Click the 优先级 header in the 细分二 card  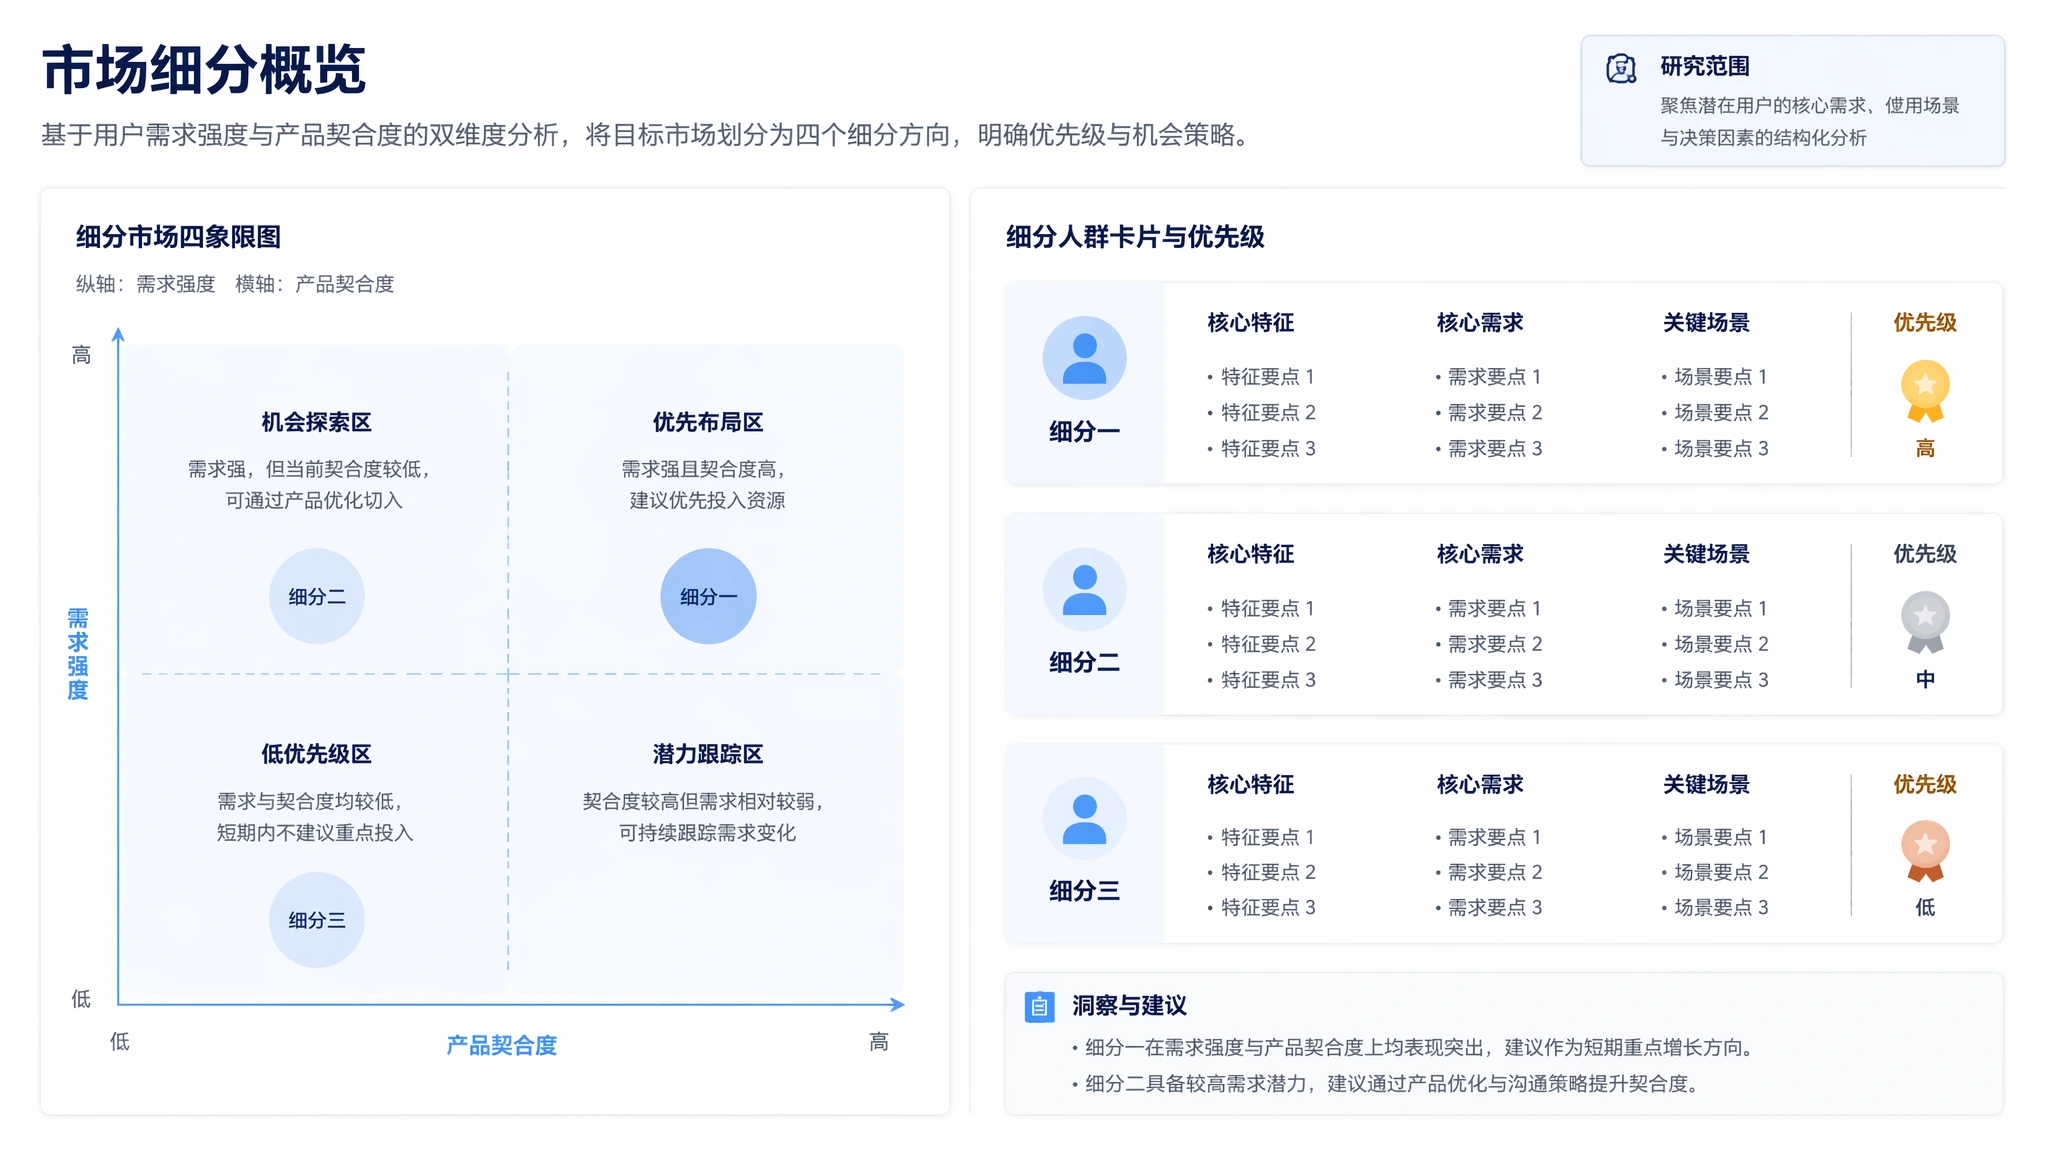tap(1925, 554)
